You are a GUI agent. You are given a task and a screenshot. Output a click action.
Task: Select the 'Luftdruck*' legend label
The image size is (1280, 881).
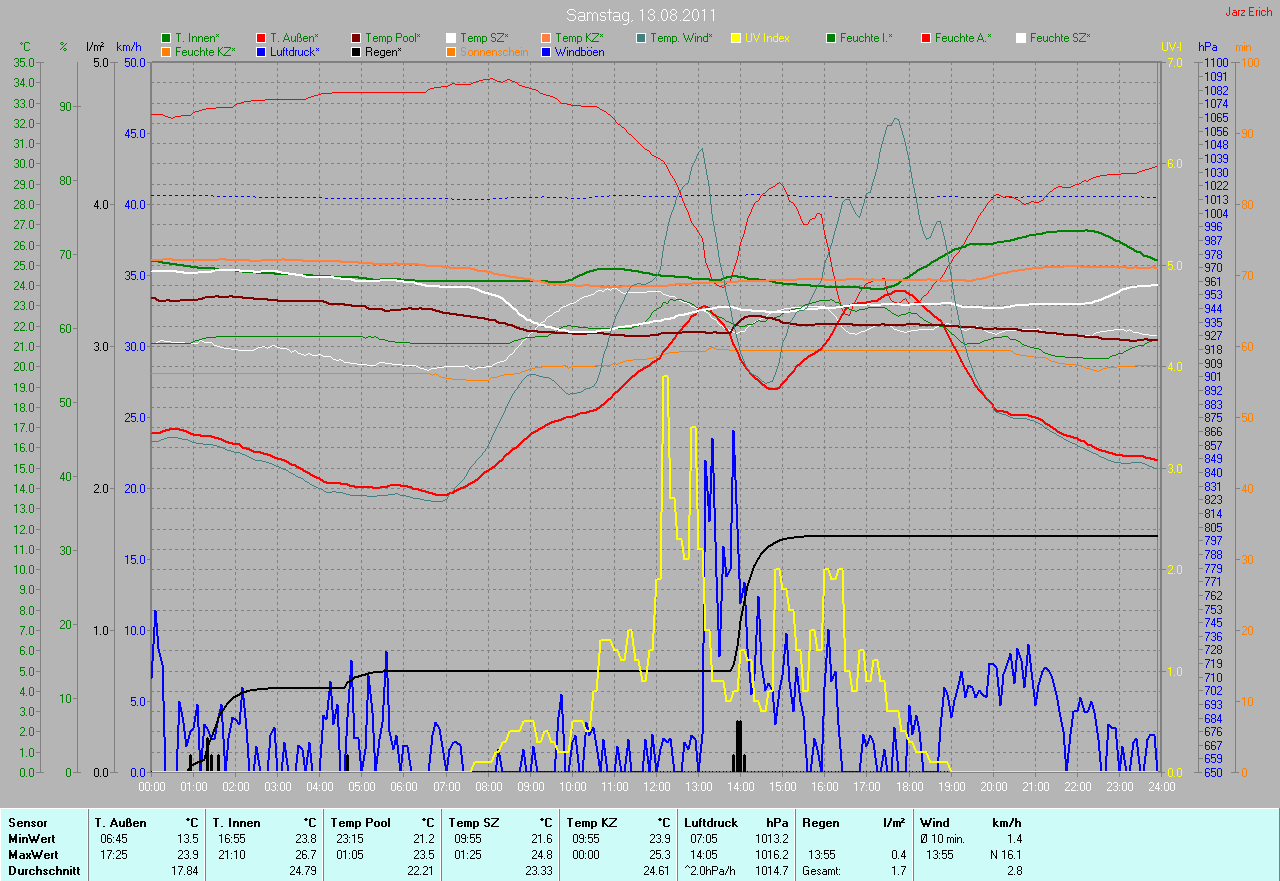(x=295, y=51)
